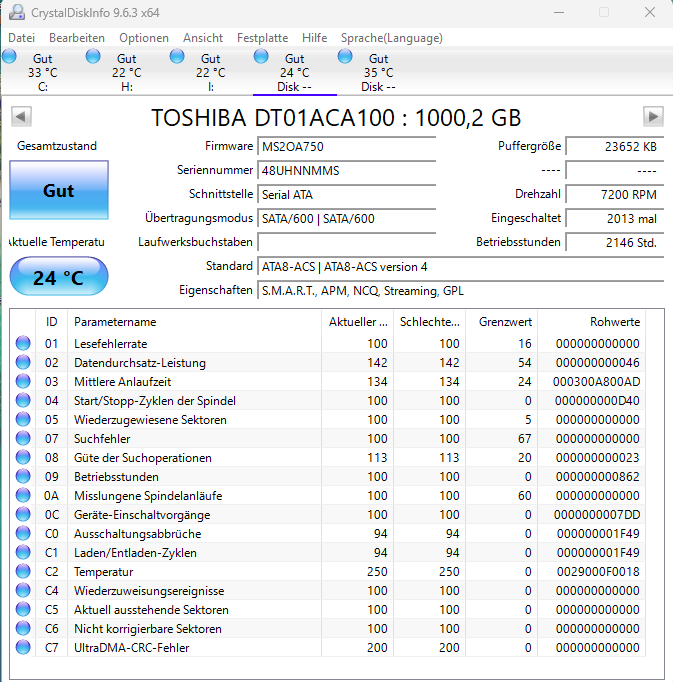Screen dimensions: 673x682
Task: Click status orb of ID 09 Betriebsstunden row
Action: [23, 476]
